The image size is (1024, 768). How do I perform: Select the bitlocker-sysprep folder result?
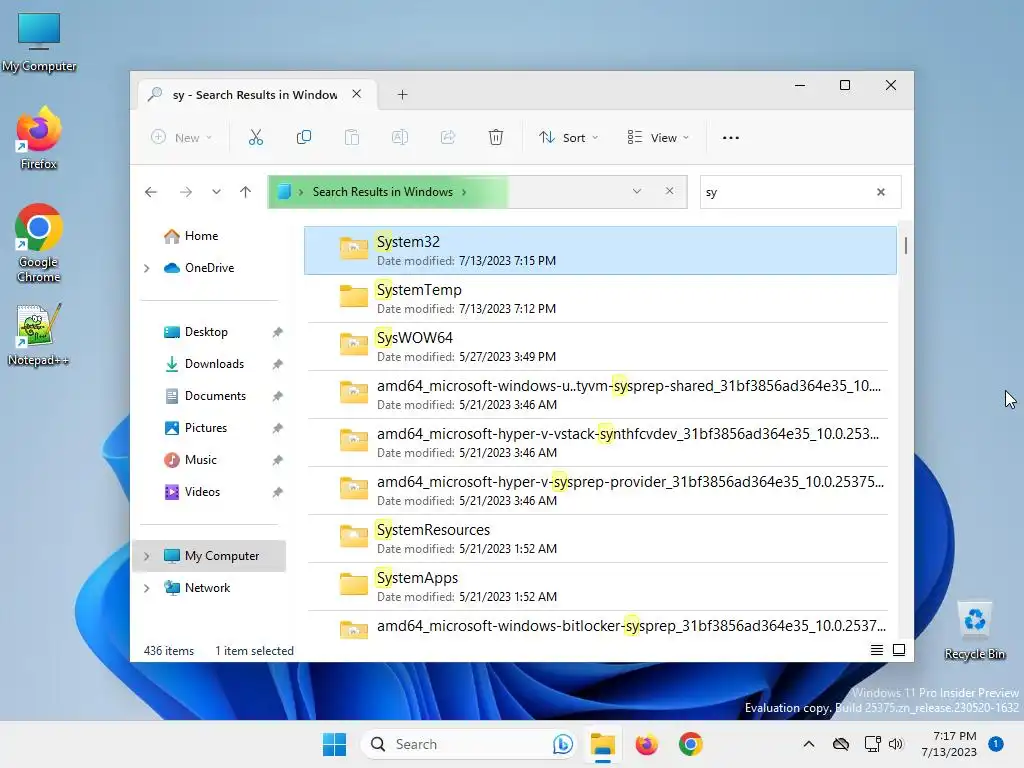600,626
